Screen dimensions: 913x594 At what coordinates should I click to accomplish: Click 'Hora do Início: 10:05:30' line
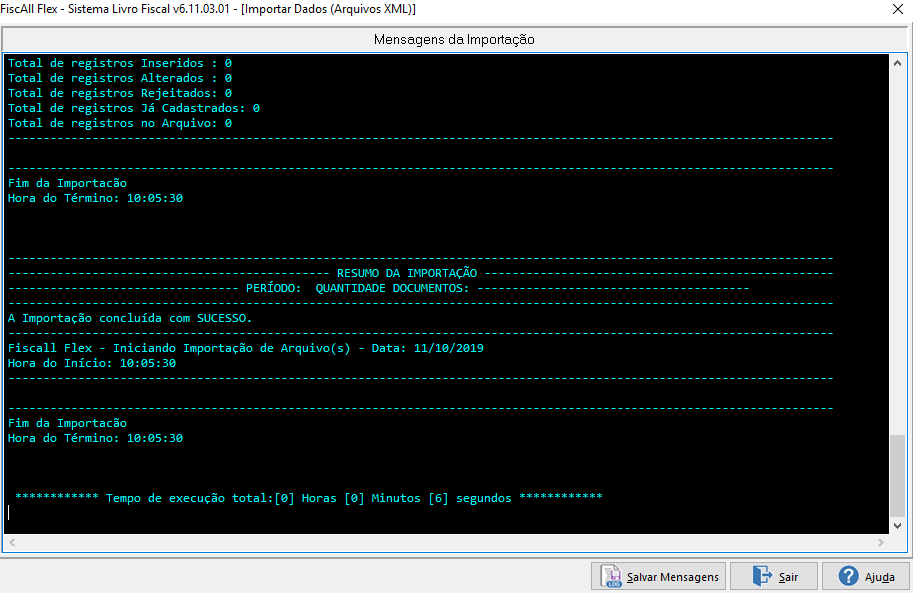tap(92, 363)
